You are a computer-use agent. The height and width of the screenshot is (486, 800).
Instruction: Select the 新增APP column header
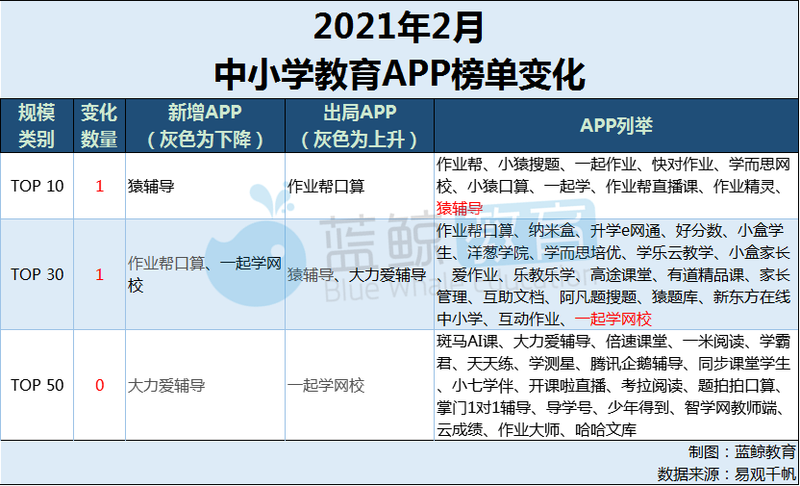tap(205, 125)
